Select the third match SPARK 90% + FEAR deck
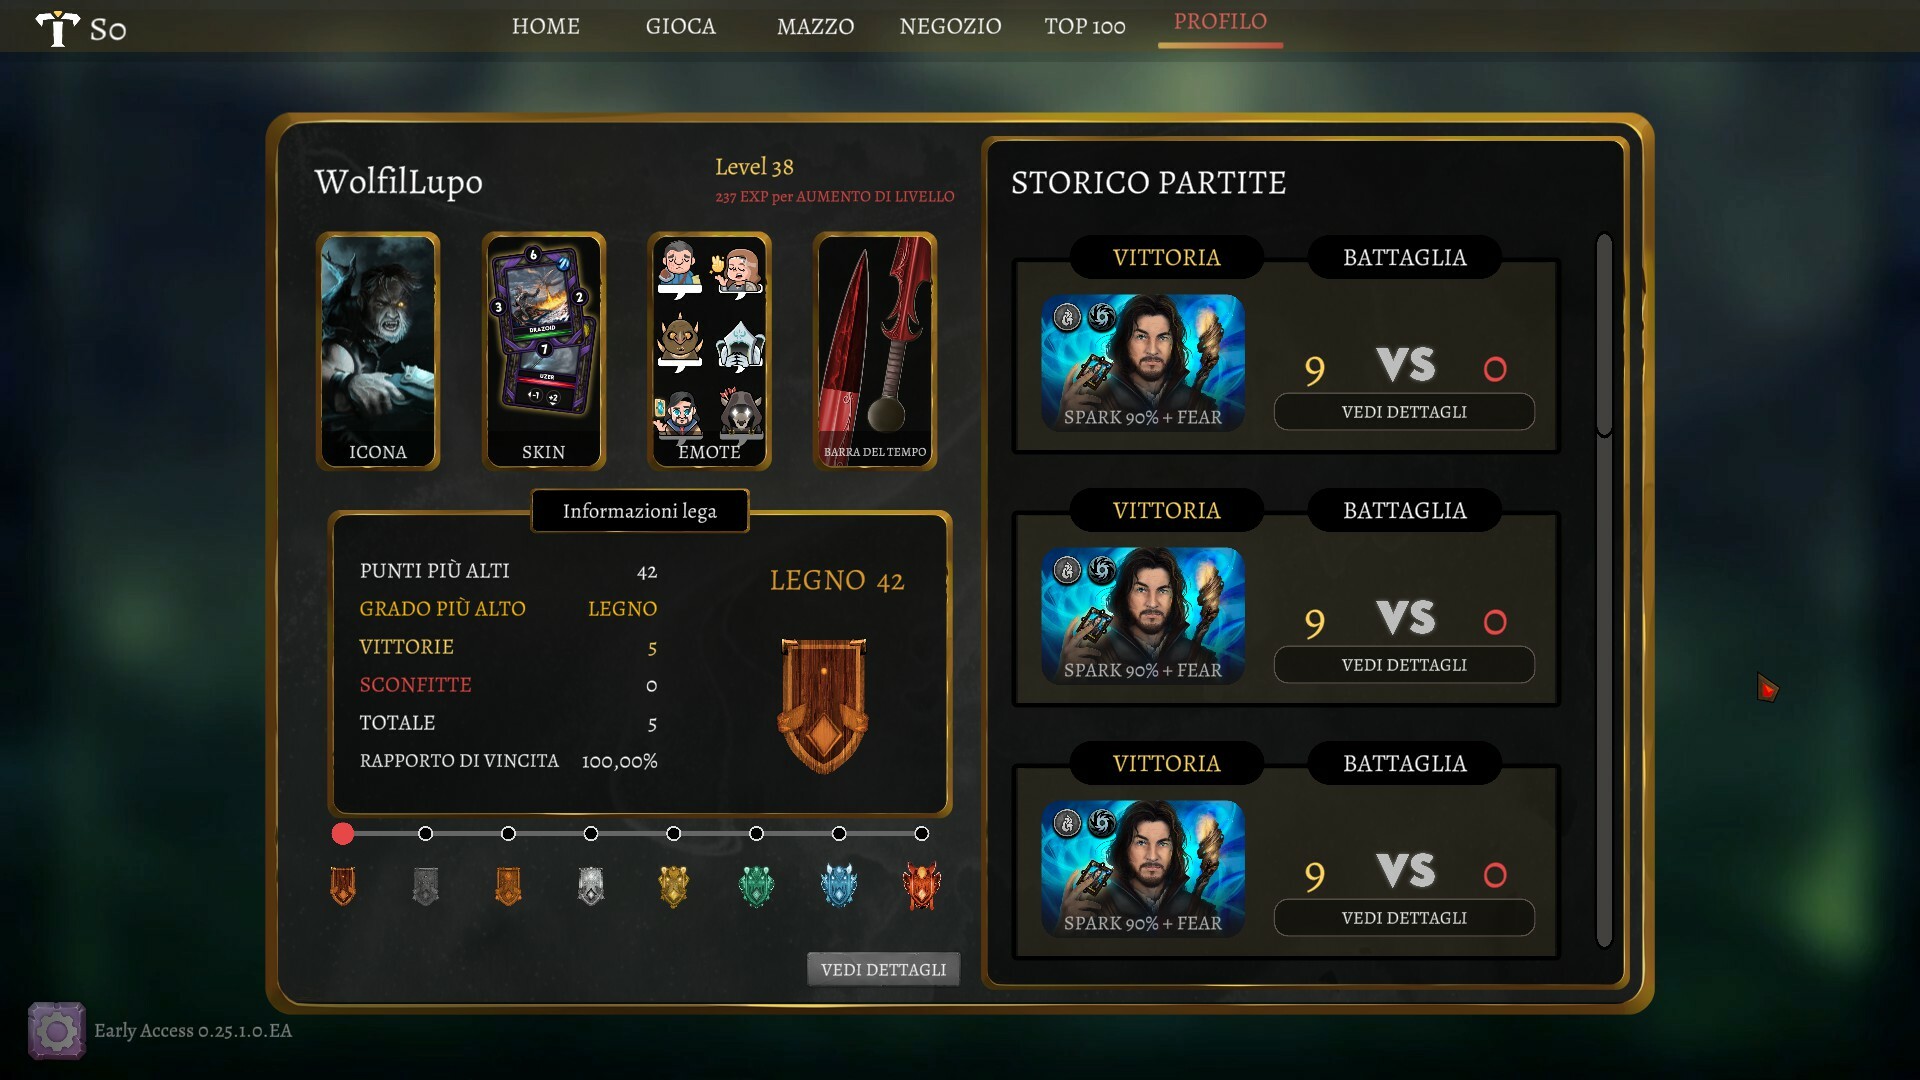 (x=1143, y=868)
